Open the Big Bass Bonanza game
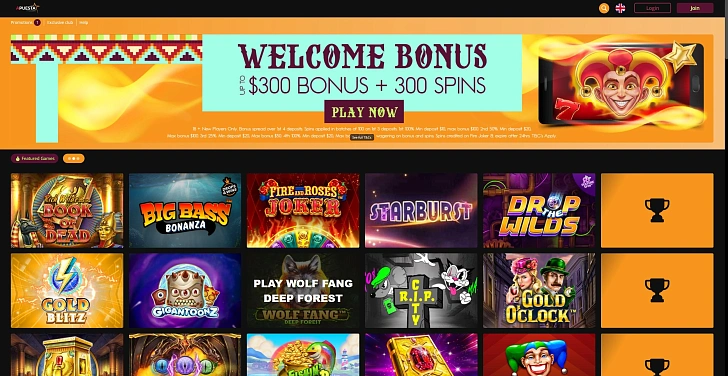The width and height of the screenshot is (728, 376). click(185, 210)
